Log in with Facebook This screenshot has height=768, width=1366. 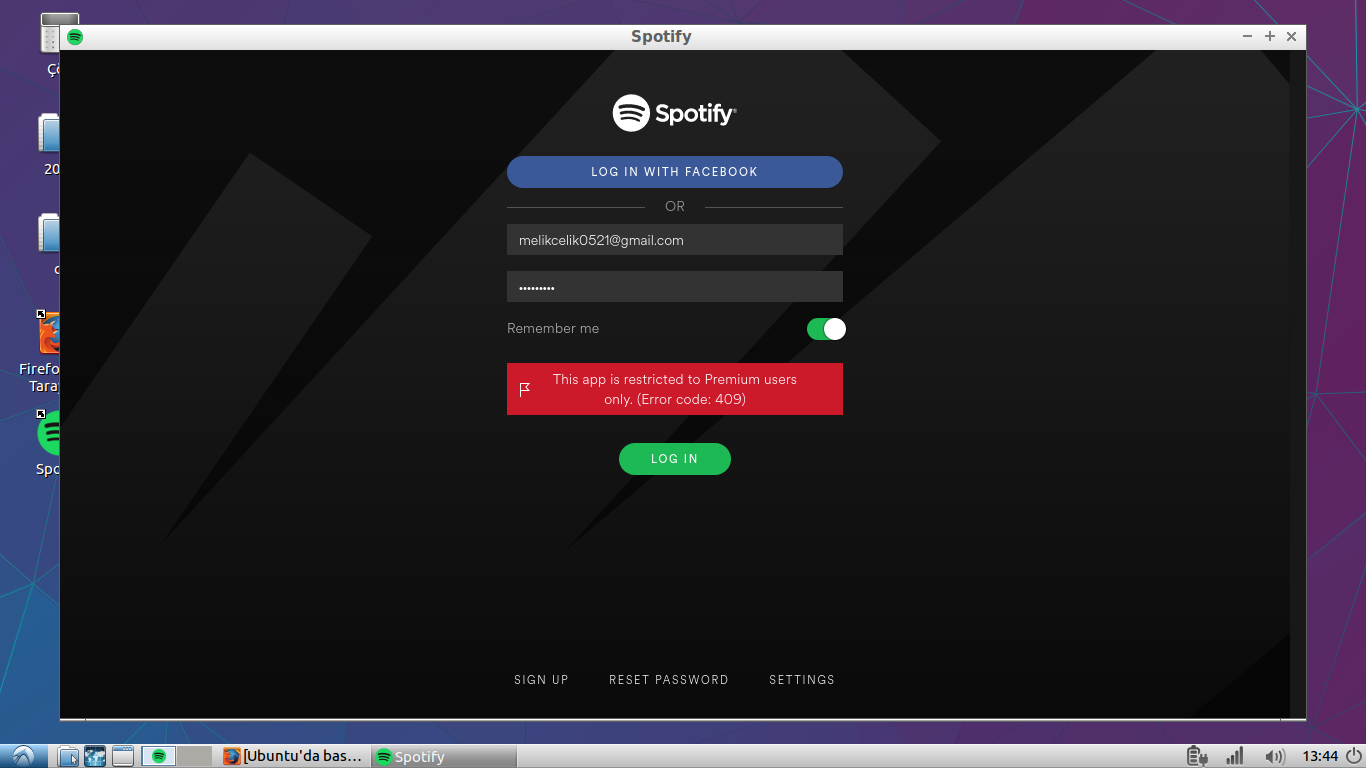[x=675, y=172]
